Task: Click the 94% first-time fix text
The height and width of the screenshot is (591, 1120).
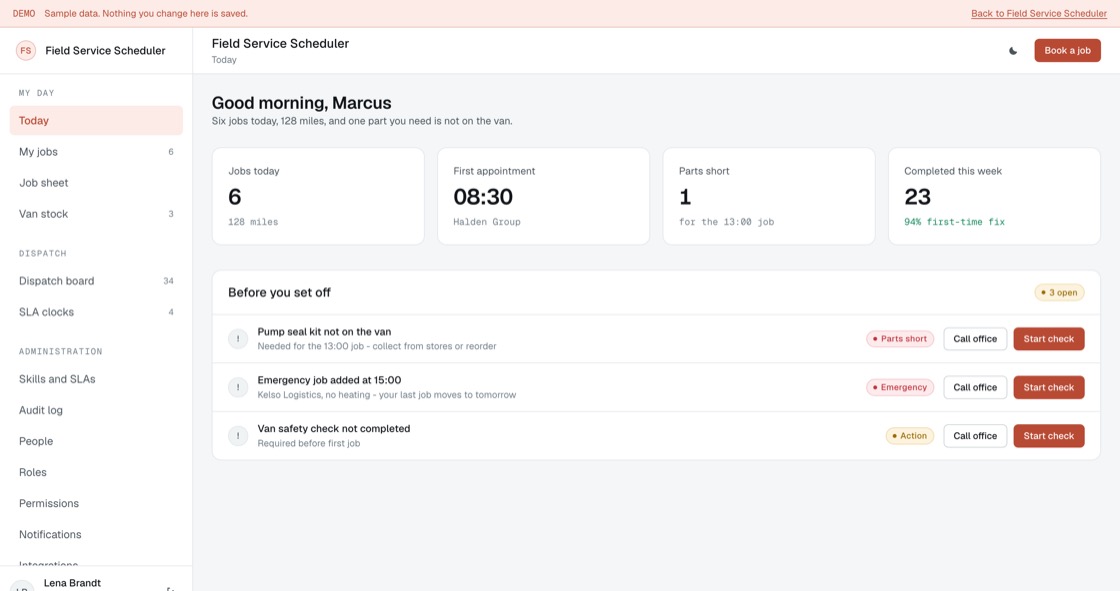Action: click(x=954, y=222)
